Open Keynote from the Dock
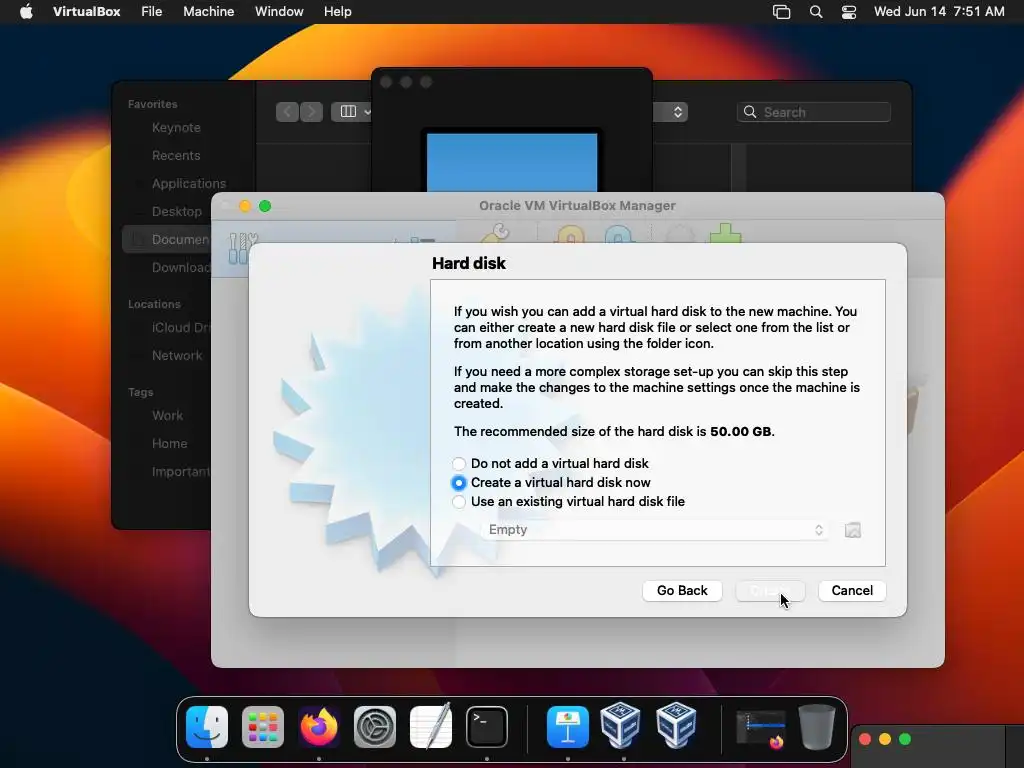The height and width of the screenshot is (768, 1024). (x=568, y=726)
